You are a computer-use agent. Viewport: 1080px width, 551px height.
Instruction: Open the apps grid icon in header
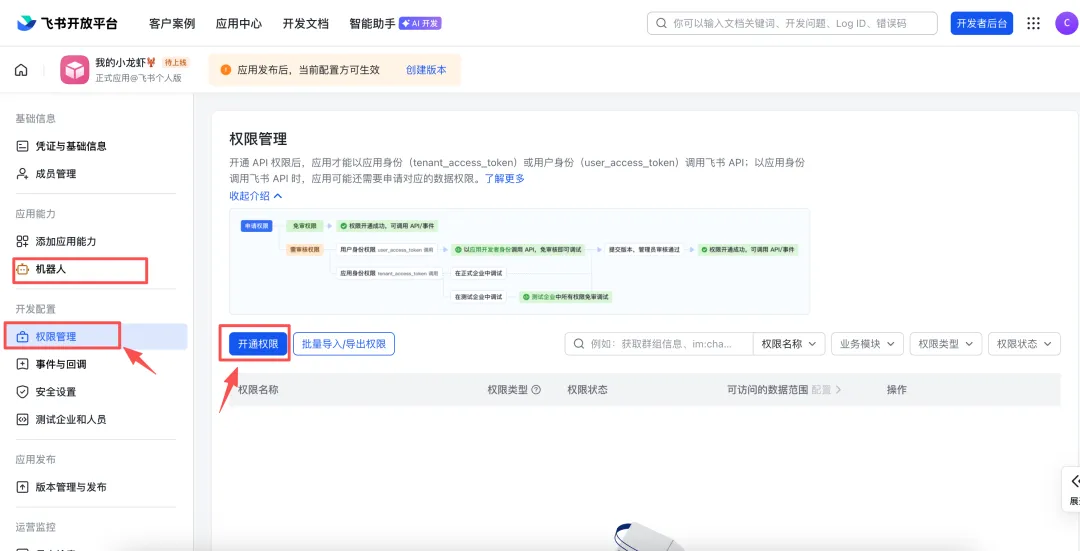click(1033, 23)
